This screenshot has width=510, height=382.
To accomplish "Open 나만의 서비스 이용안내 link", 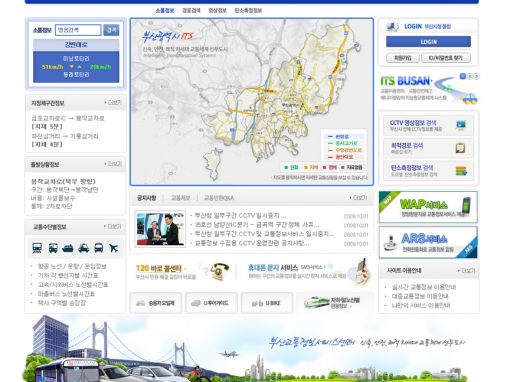I will [421, 305].
